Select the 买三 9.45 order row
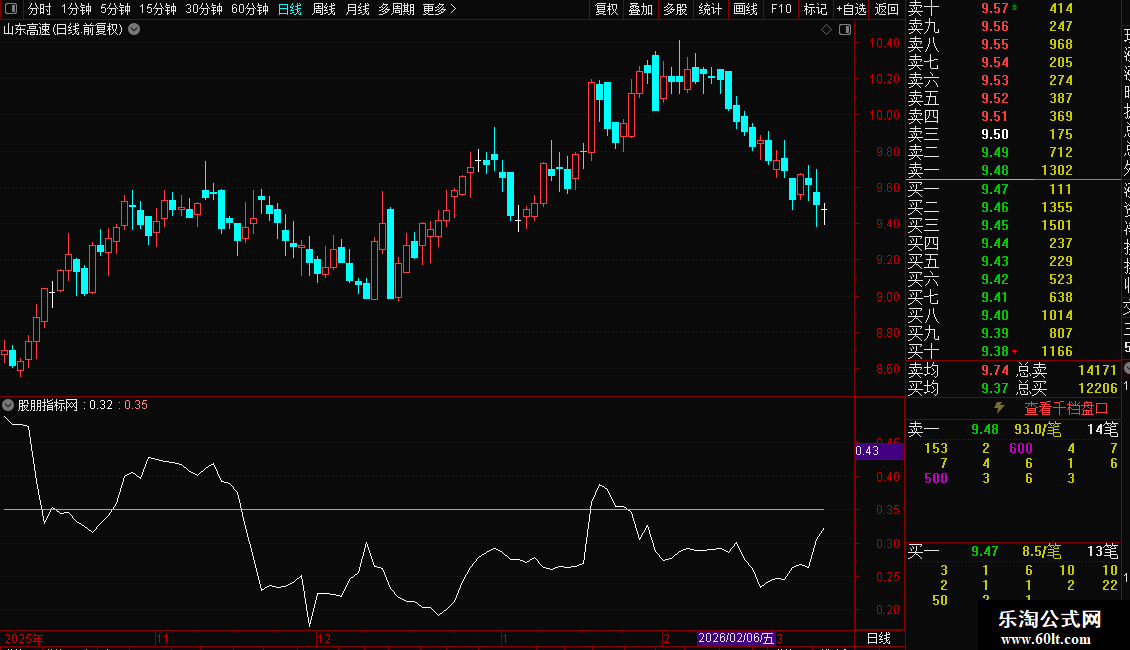This screenshot has width=1130, height=650. coord(1013,225)
